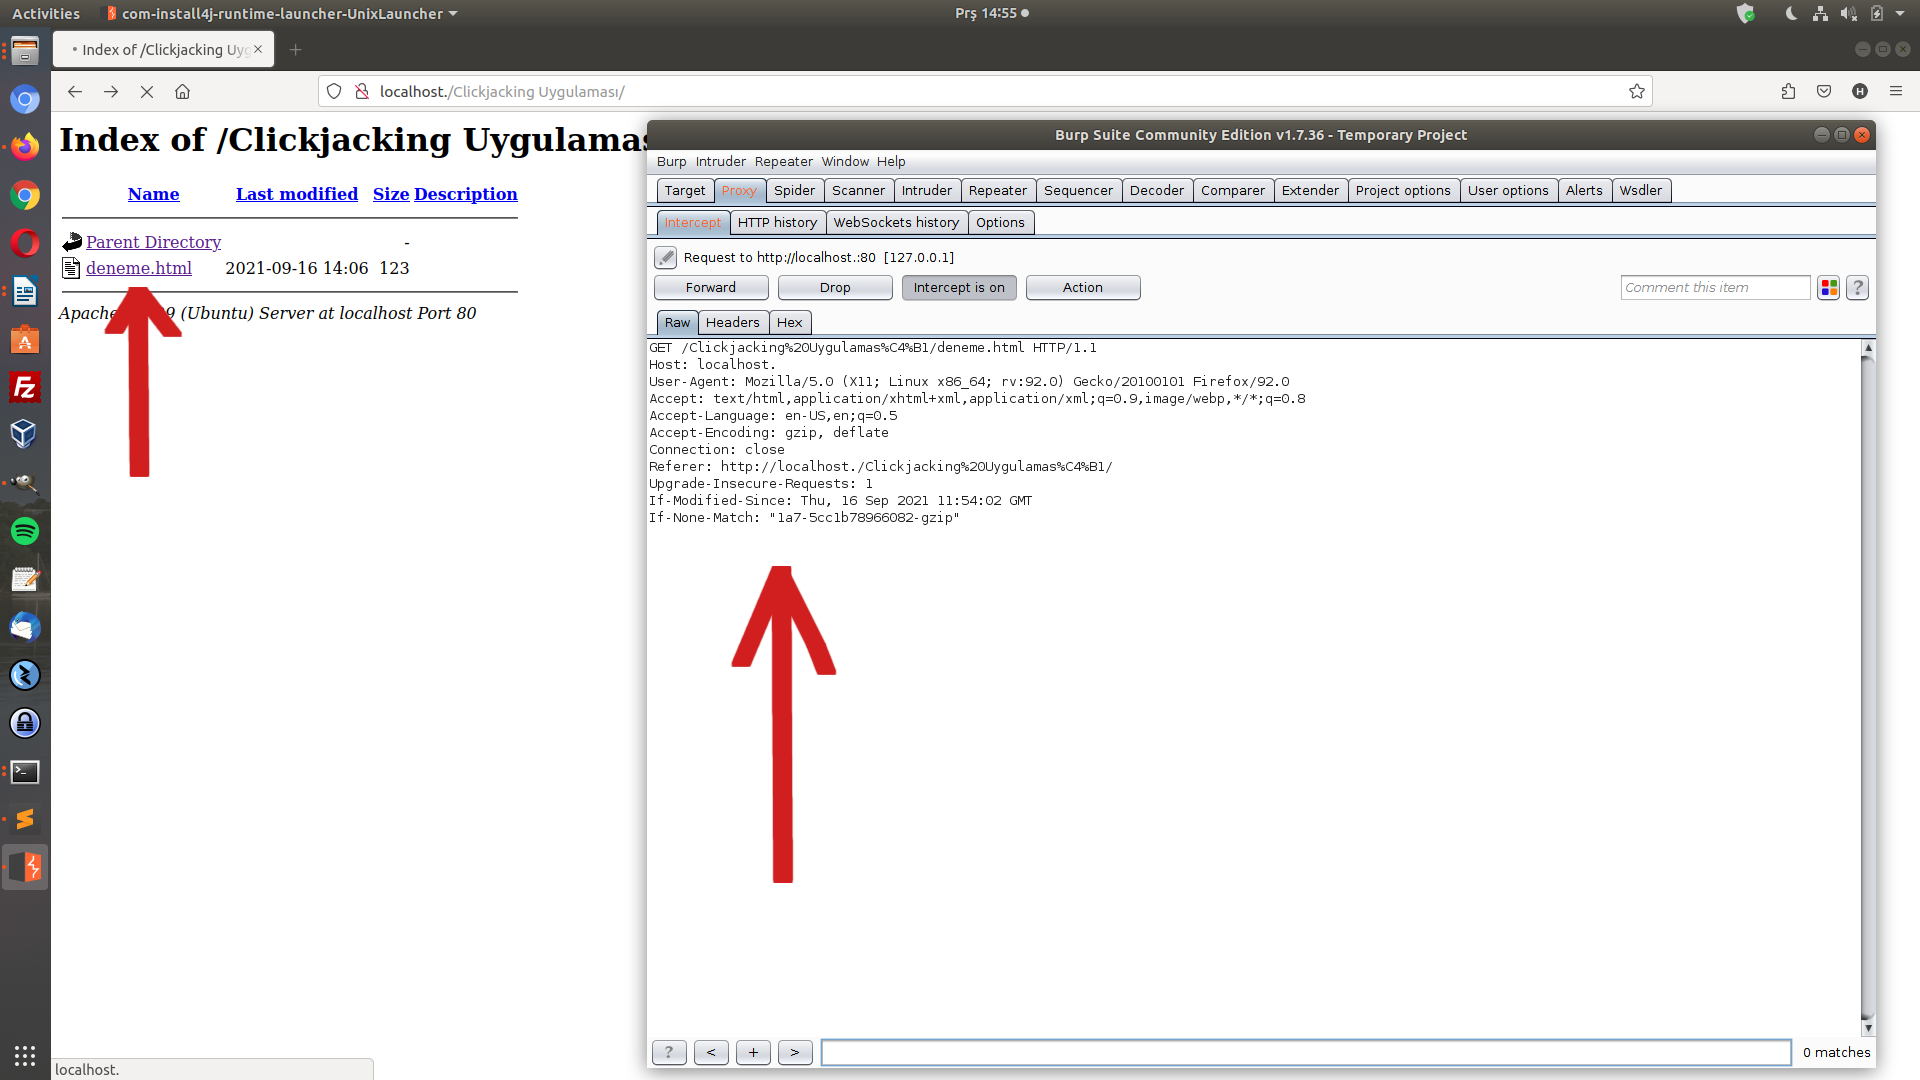Launch Chromium browser from dock
This screenshot has height=1080, width=1920.
tap(25, 99)
